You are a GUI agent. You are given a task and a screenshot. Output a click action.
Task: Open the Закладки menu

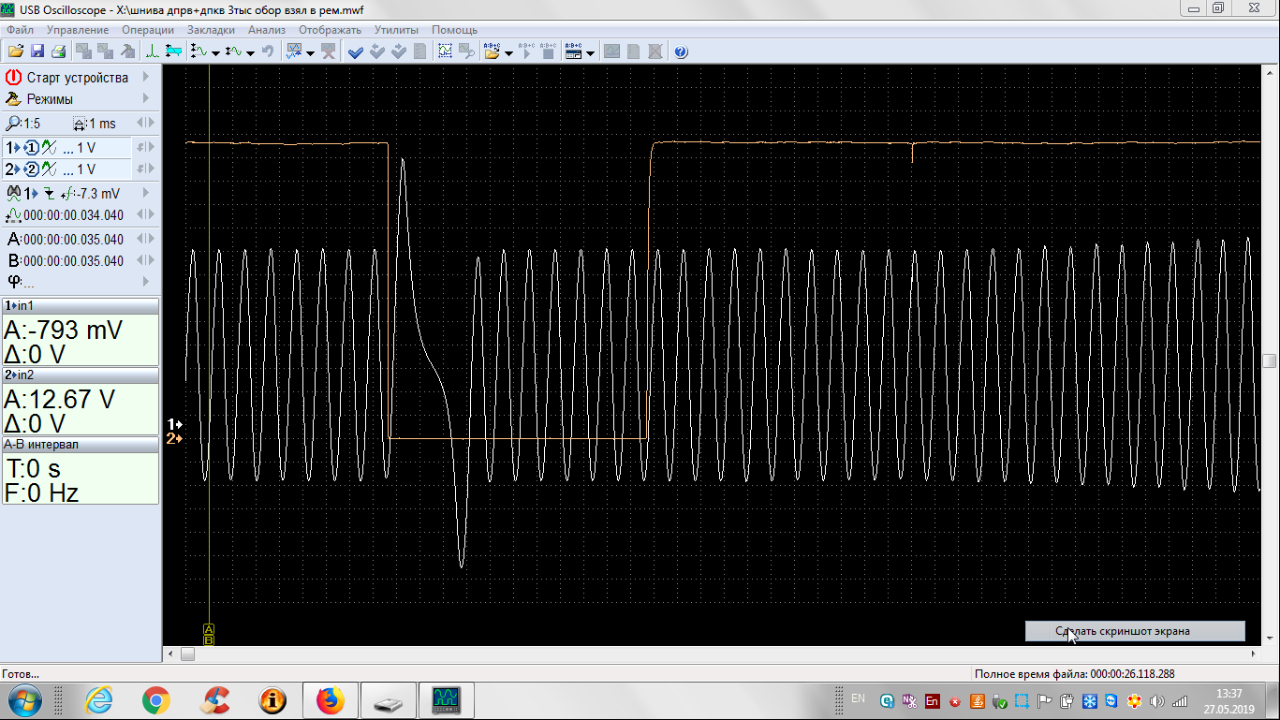(x=211, y=30)
